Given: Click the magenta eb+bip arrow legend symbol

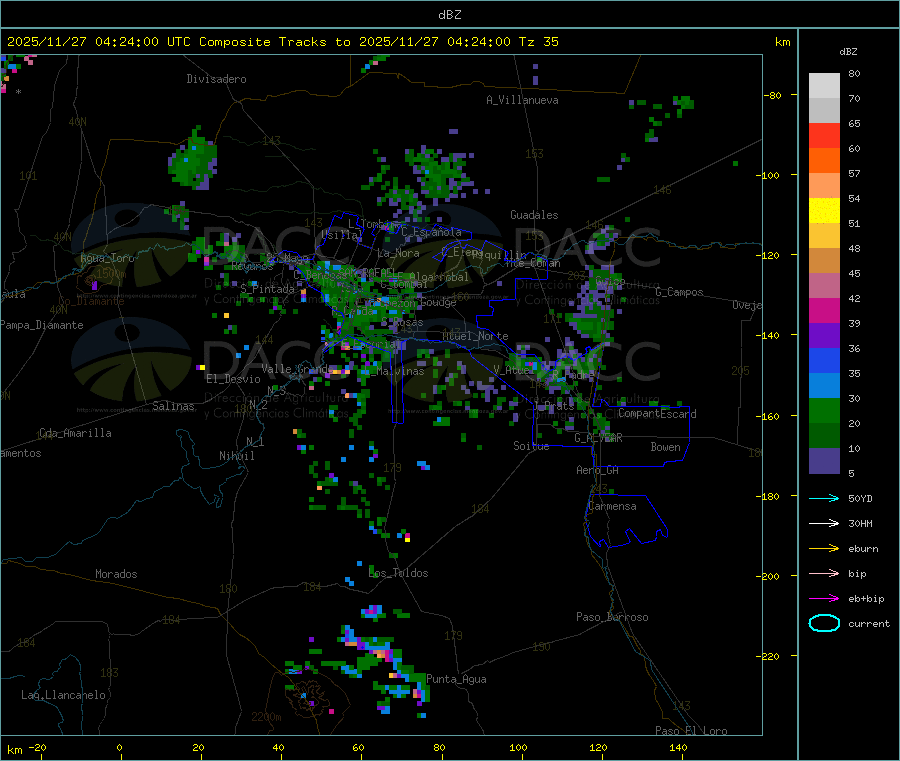Looking at the screenshot, I should pos(824,599).
